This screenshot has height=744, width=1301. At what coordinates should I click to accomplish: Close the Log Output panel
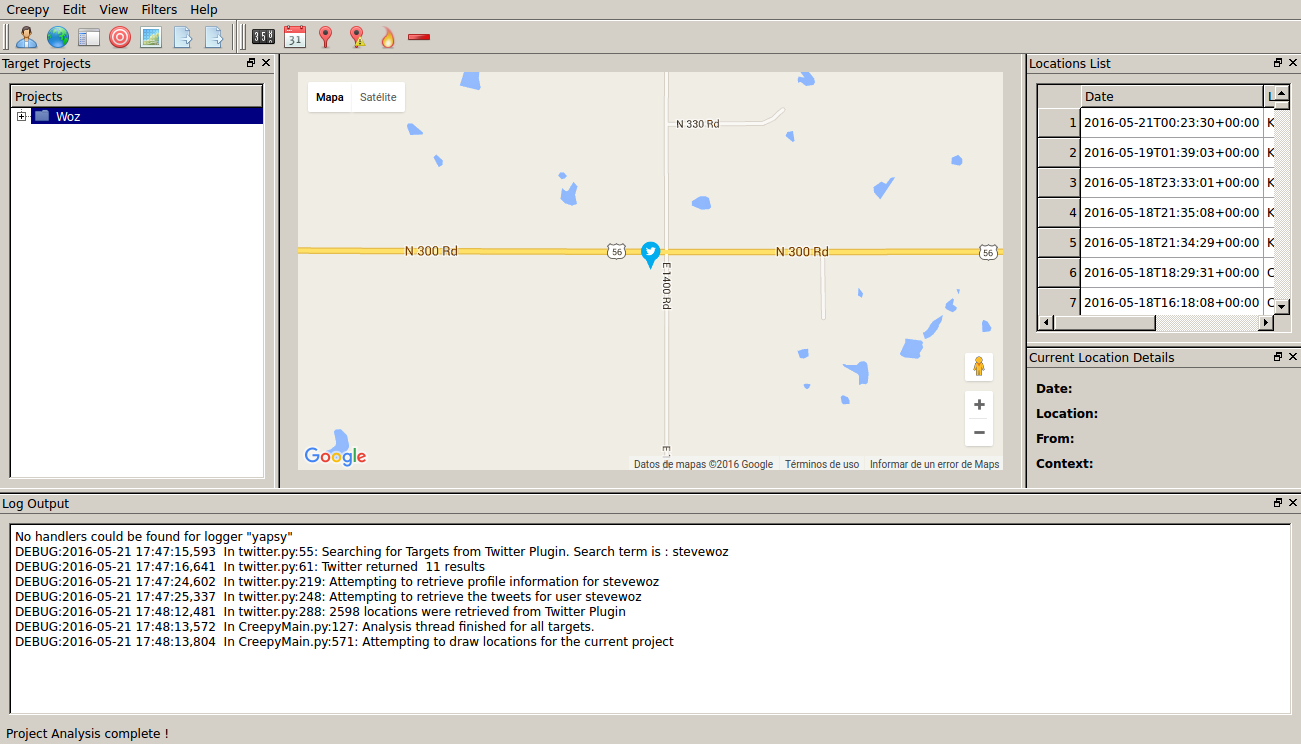click(x=1293, y=503)
